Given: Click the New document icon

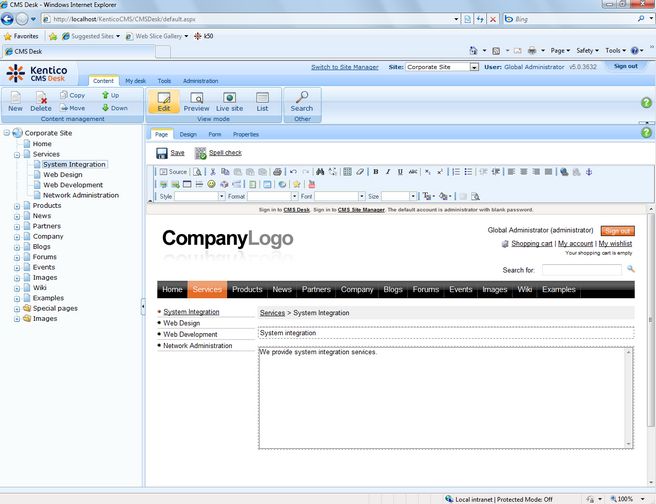Looking at the screenshot, I should [x=15, y=100].
